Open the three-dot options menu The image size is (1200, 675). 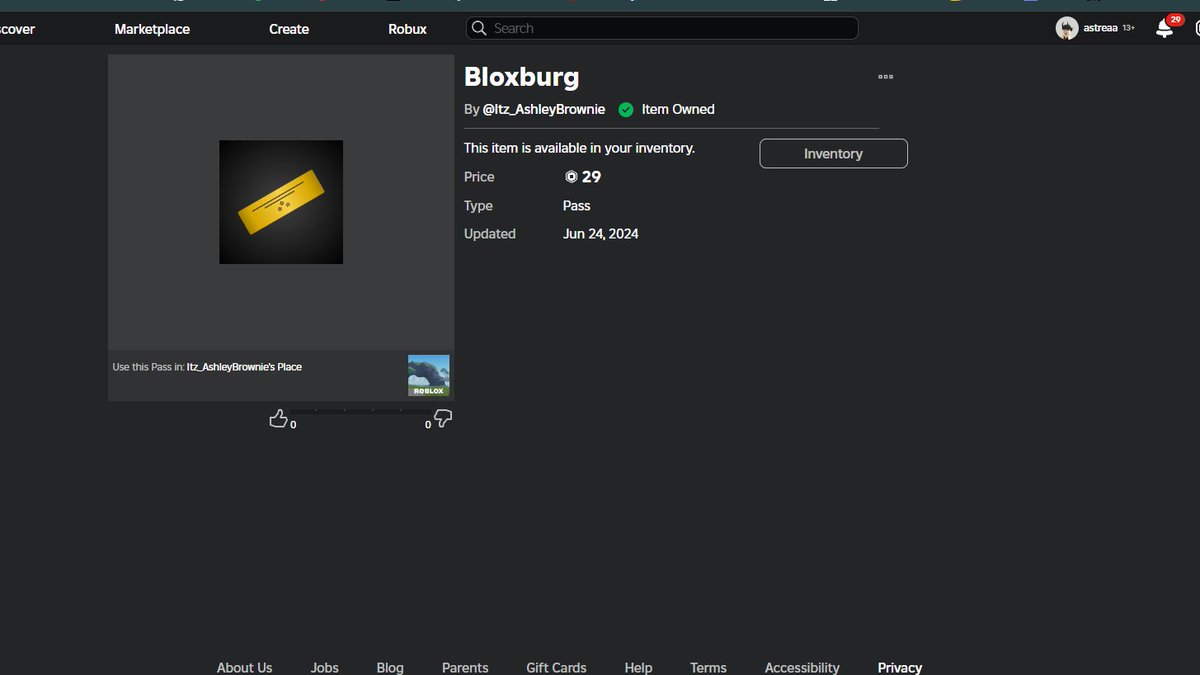(885, 76)
